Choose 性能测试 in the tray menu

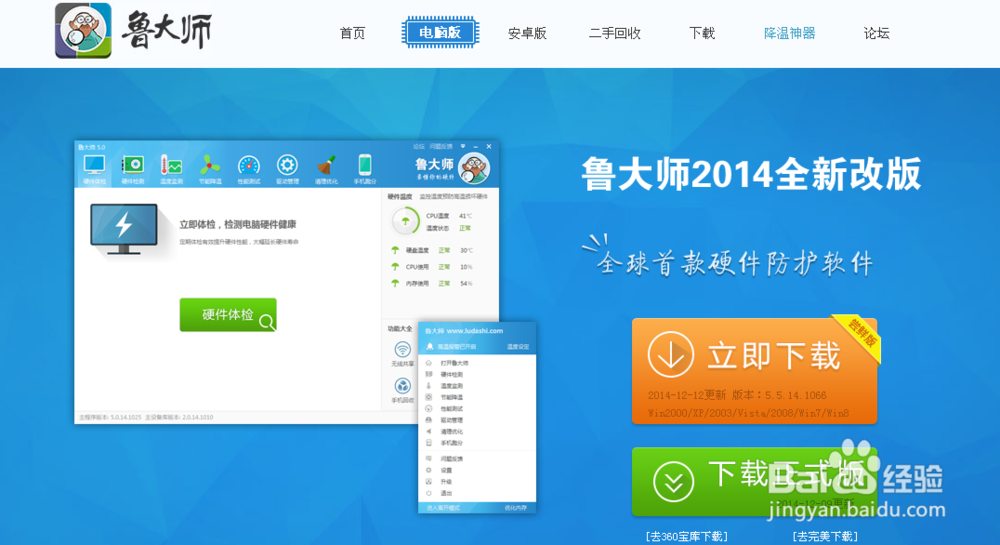pos(452,409)
